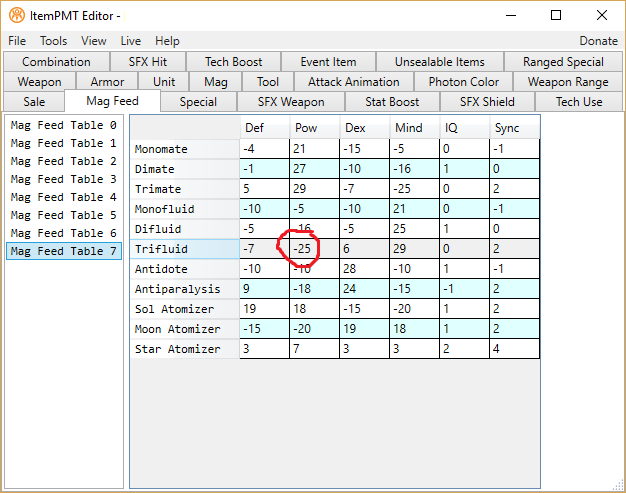Click the Star Atomizer Sync cell

[514, 349]
